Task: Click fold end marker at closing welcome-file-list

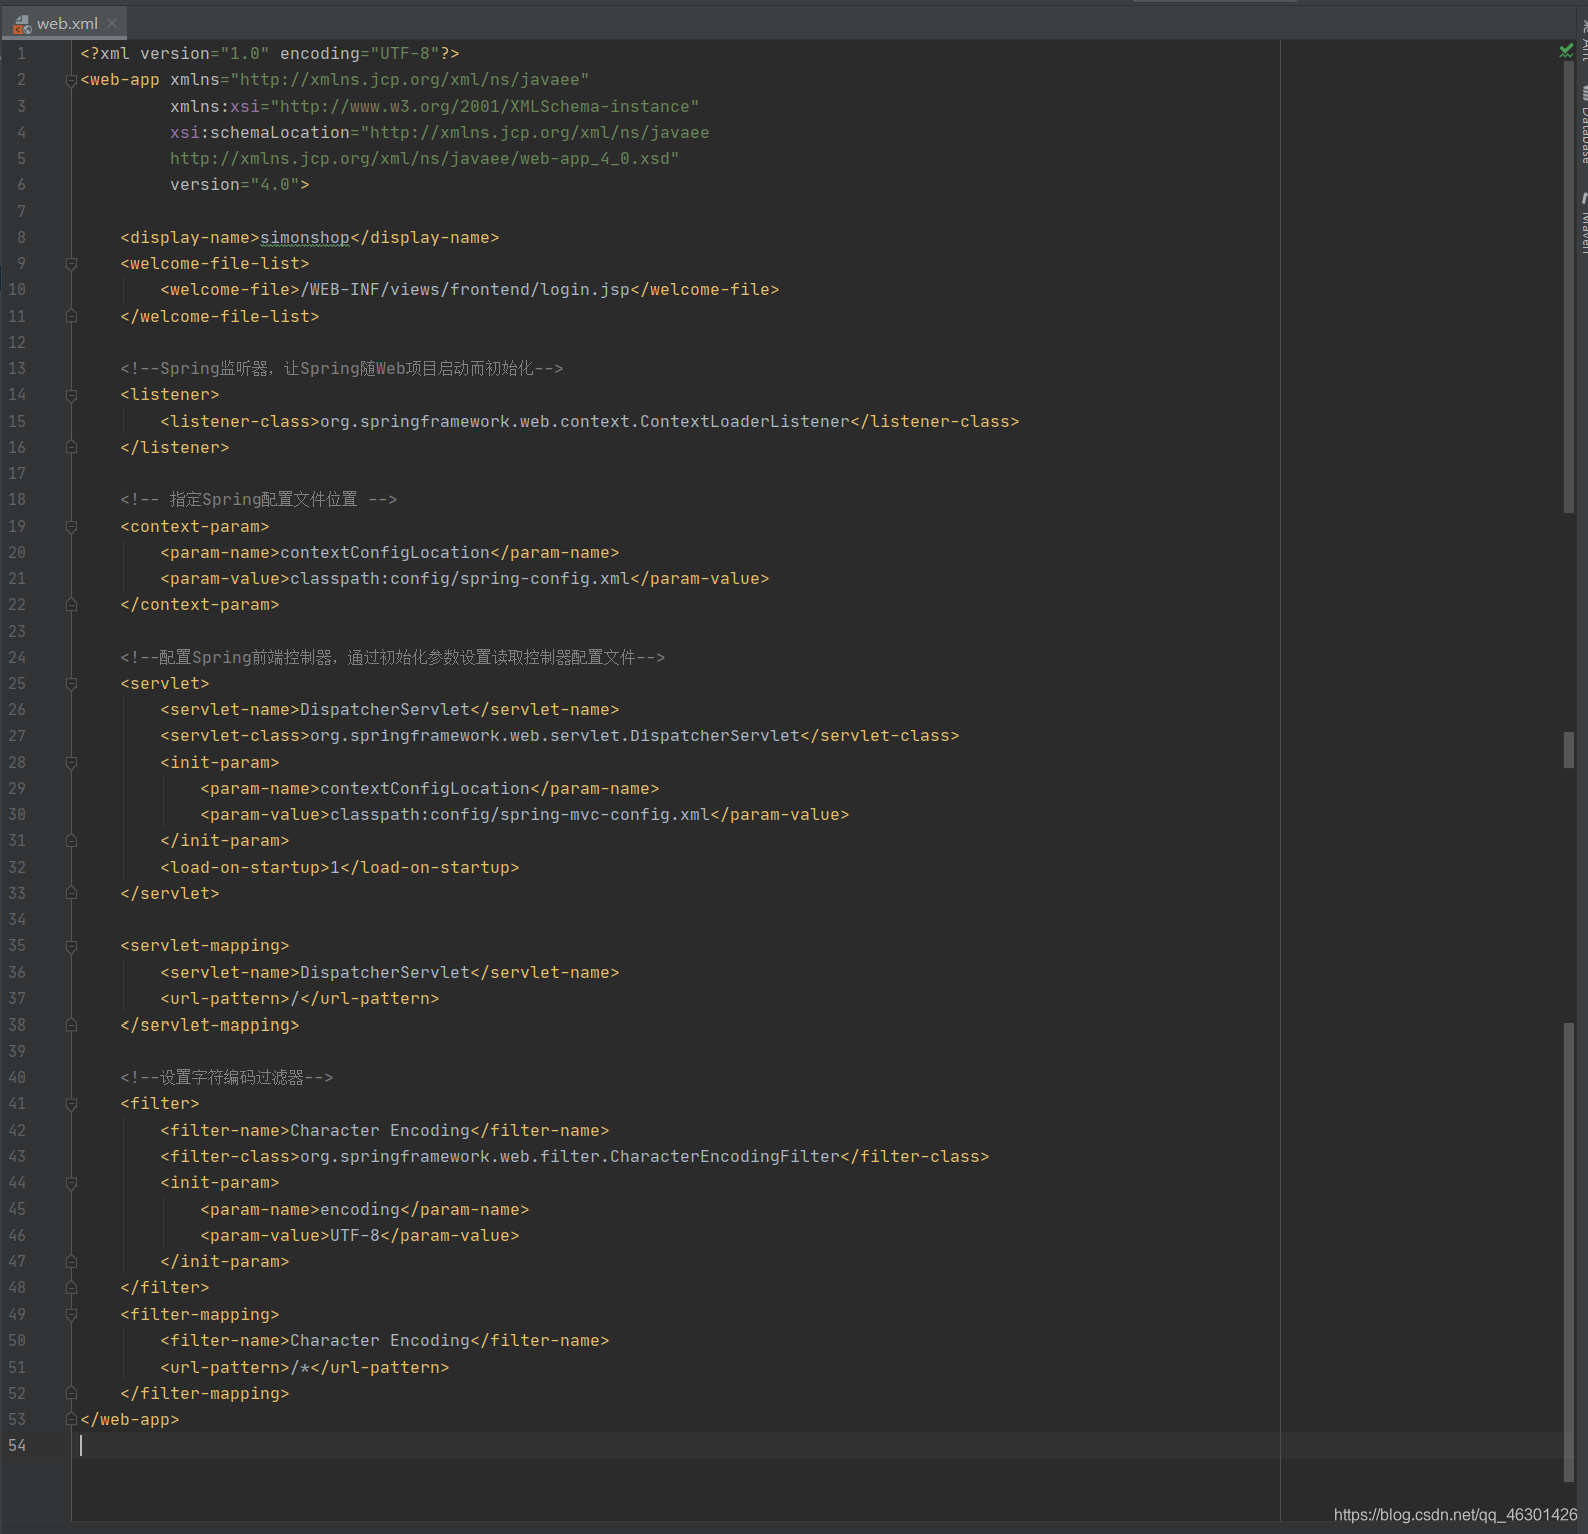Action: [x=71, y=316]
